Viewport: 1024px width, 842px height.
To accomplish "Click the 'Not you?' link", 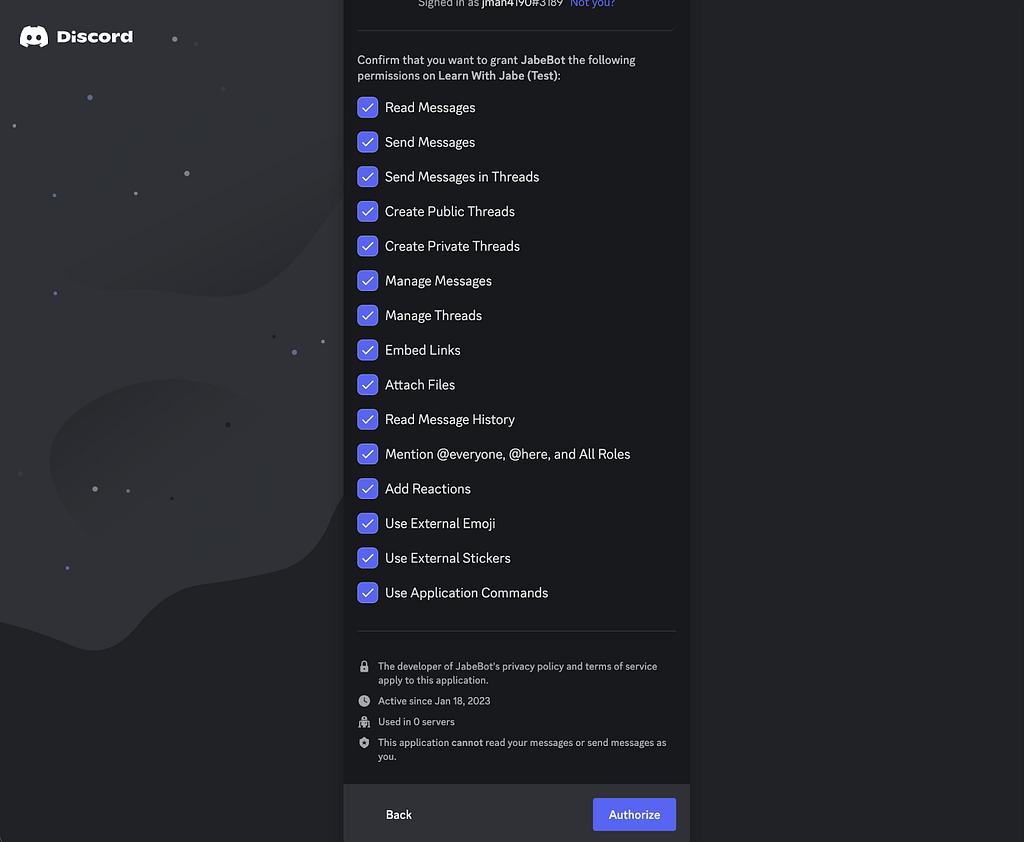I will tap(592, 3).
